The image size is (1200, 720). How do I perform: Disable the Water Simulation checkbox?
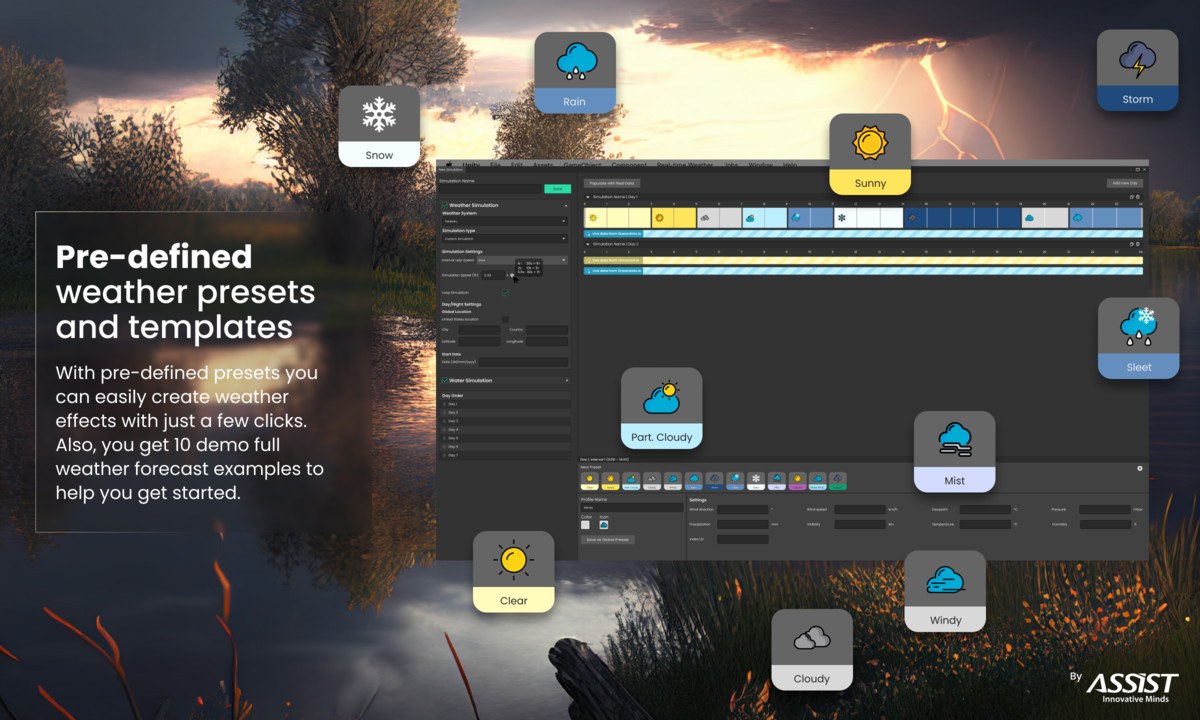[445, 380]
